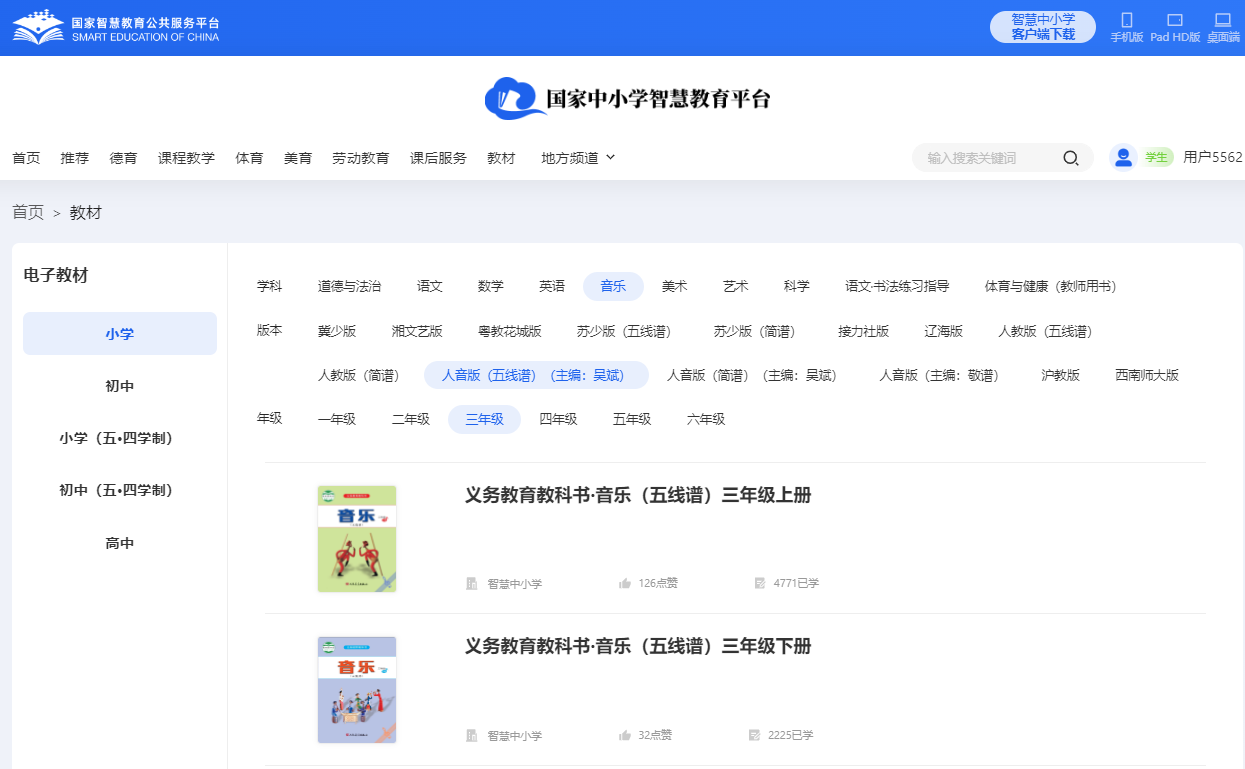1245x769 pixels.
Task: Filter by 六年级 grade
Action: coord(706,419)
